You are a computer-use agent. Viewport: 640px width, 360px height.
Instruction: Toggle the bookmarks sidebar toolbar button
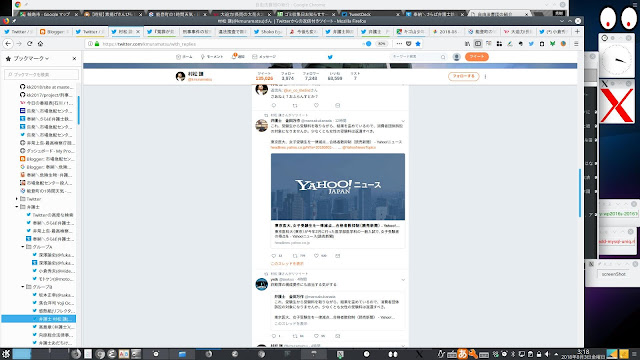[478, 44]
